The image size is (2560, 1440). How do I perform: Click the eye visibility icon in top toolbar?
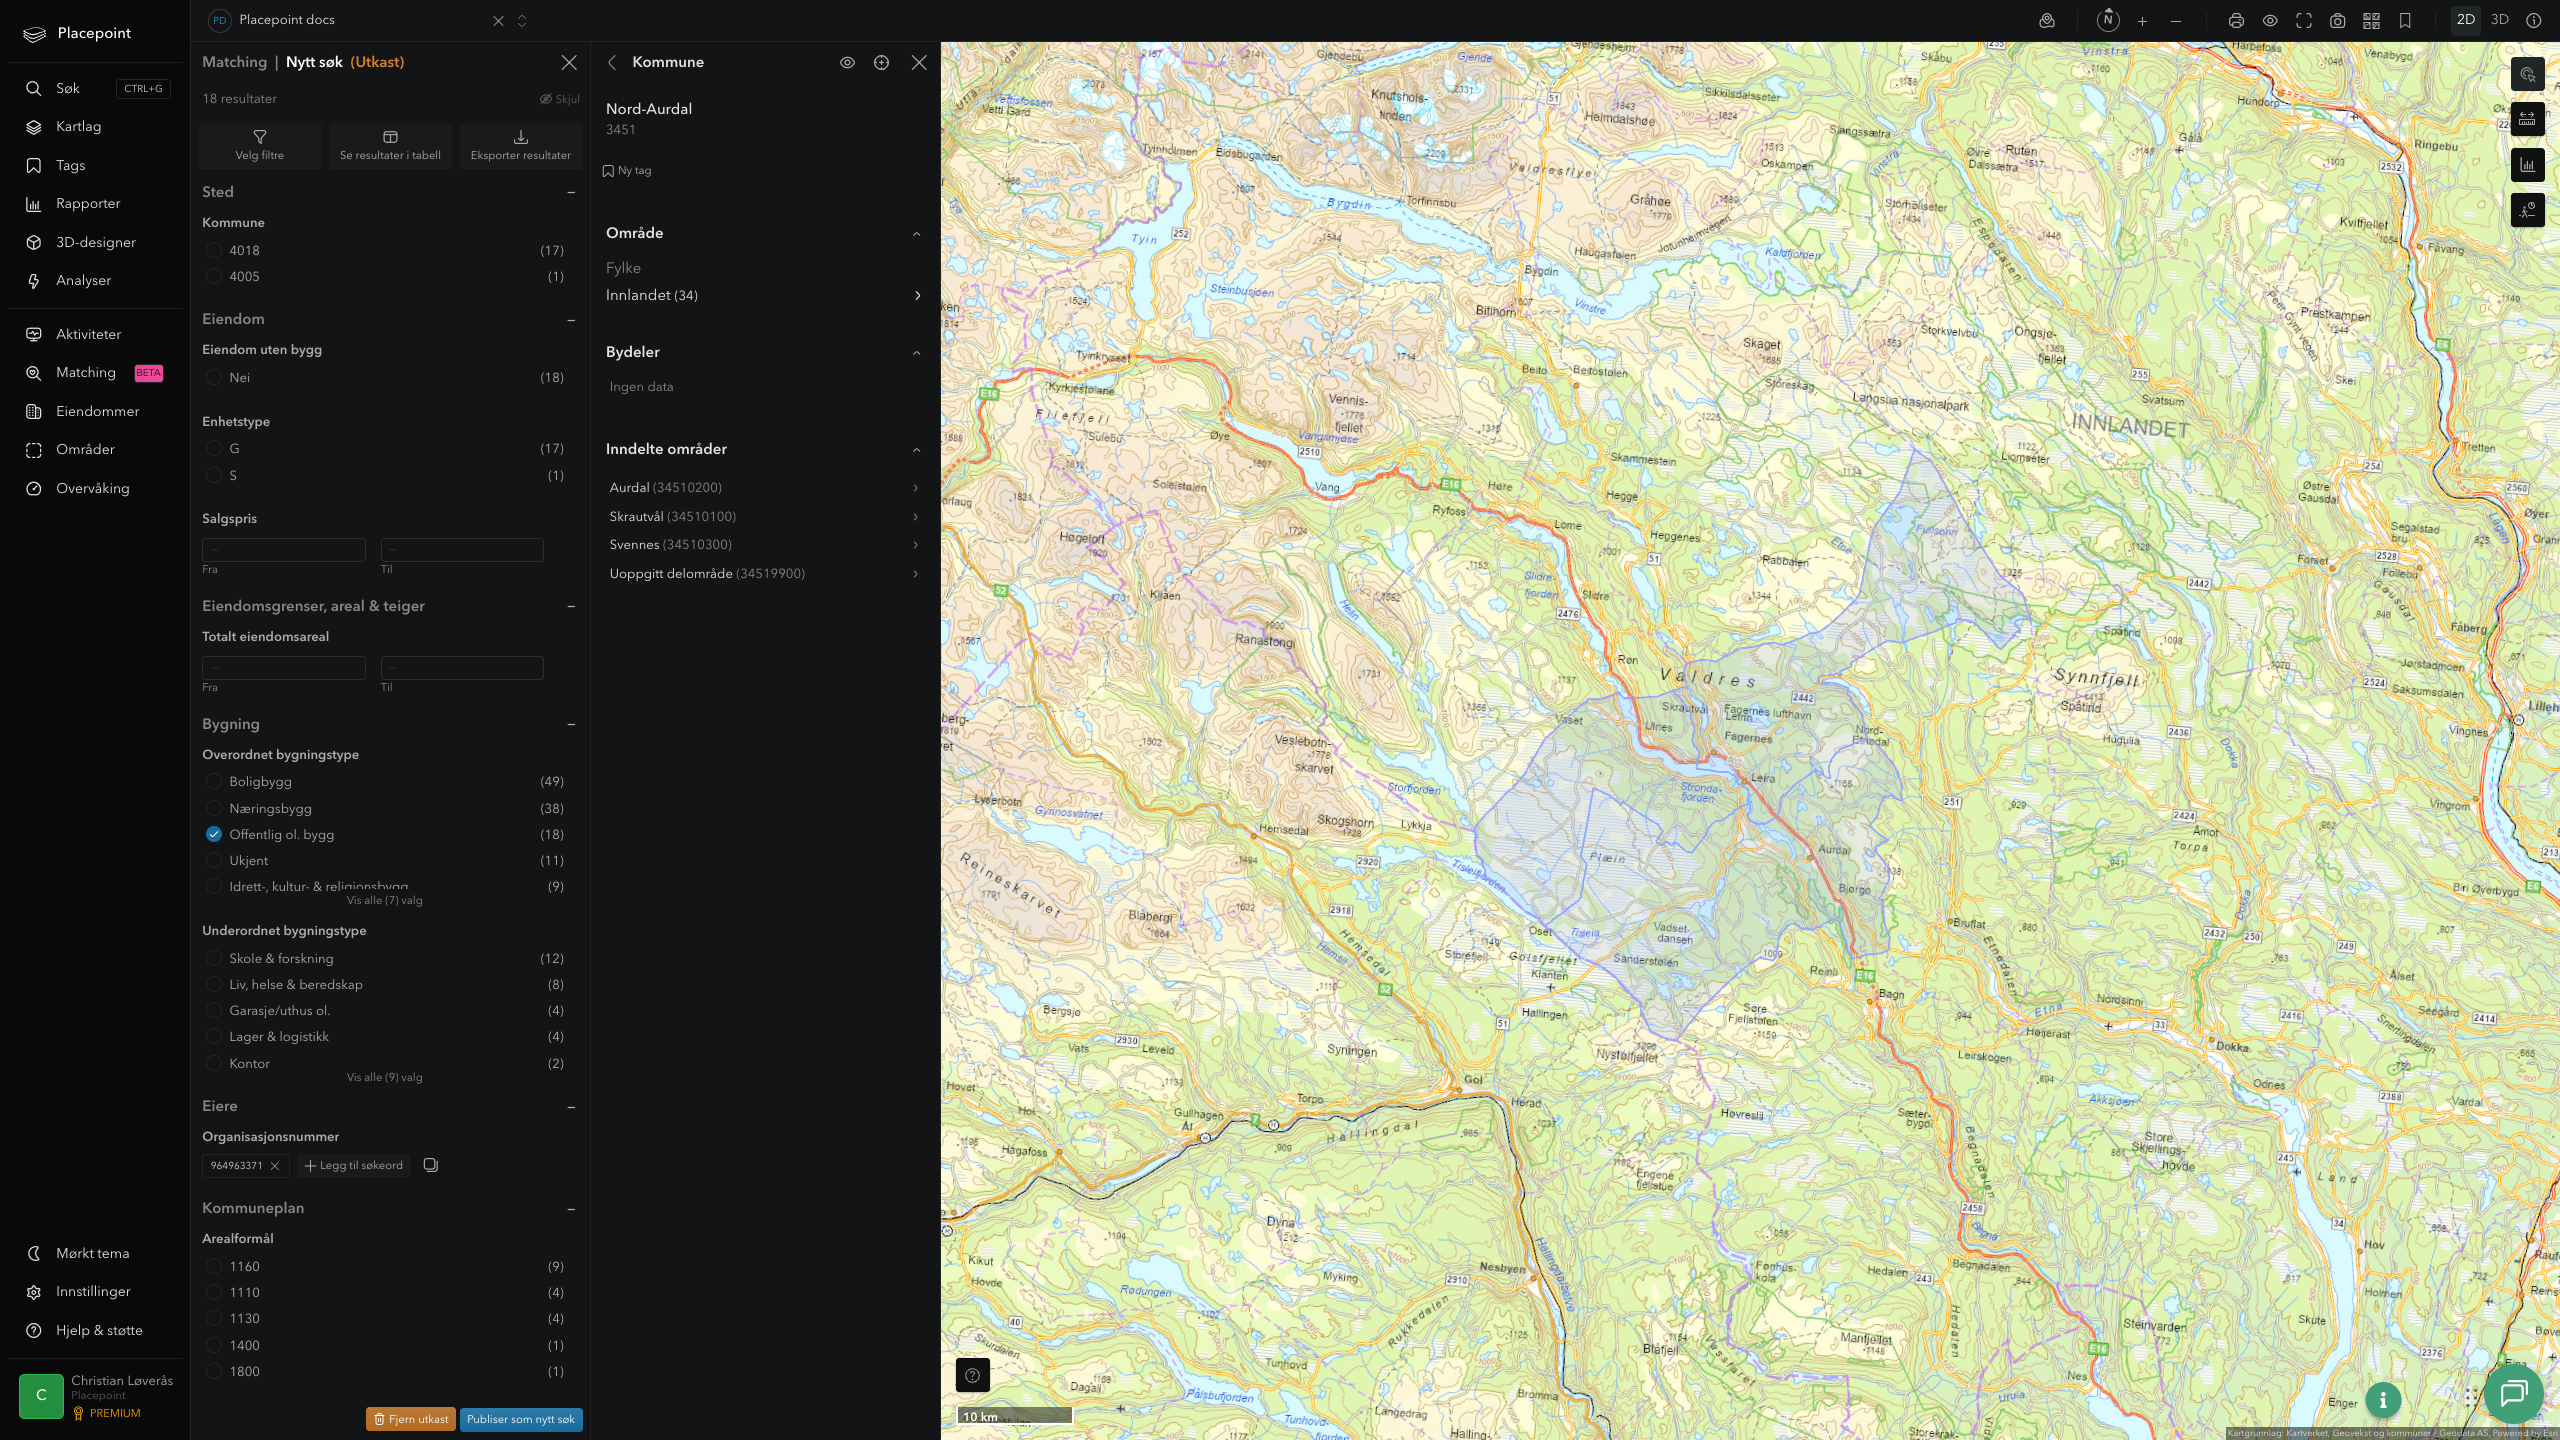2270,21
